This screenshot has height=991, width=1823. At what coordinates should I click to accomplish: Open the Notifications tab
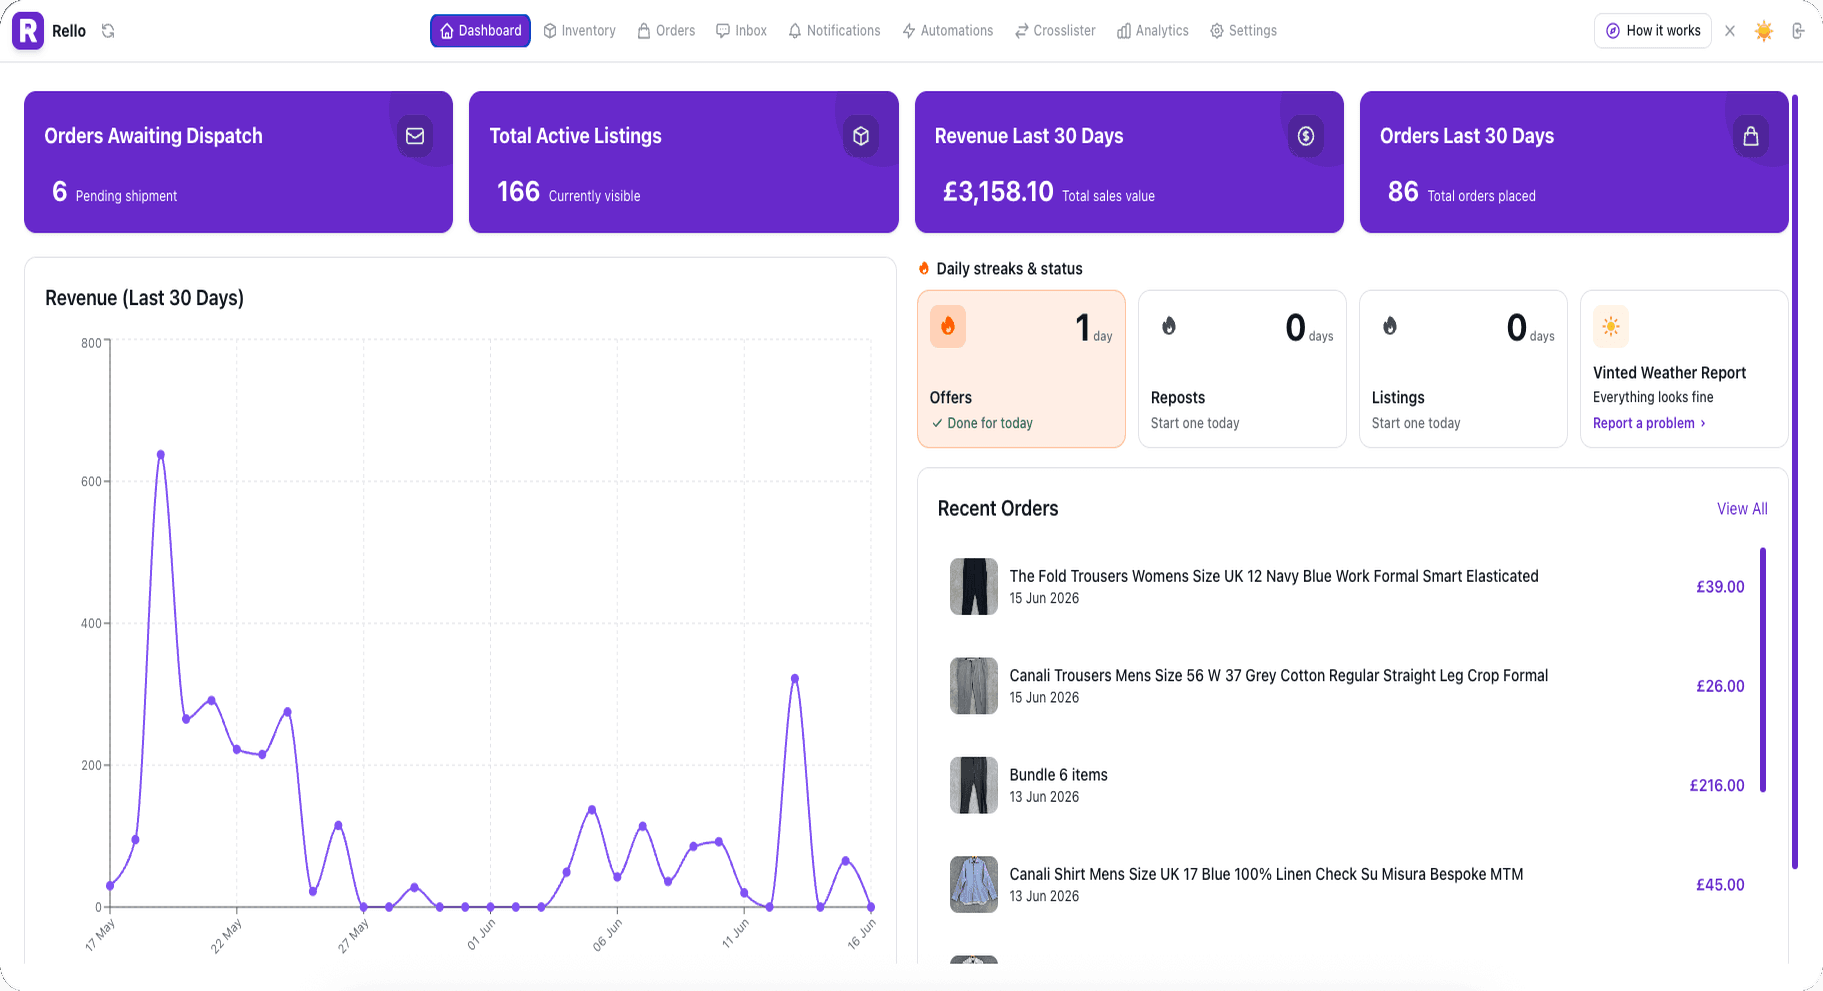[x=834, y=31]
